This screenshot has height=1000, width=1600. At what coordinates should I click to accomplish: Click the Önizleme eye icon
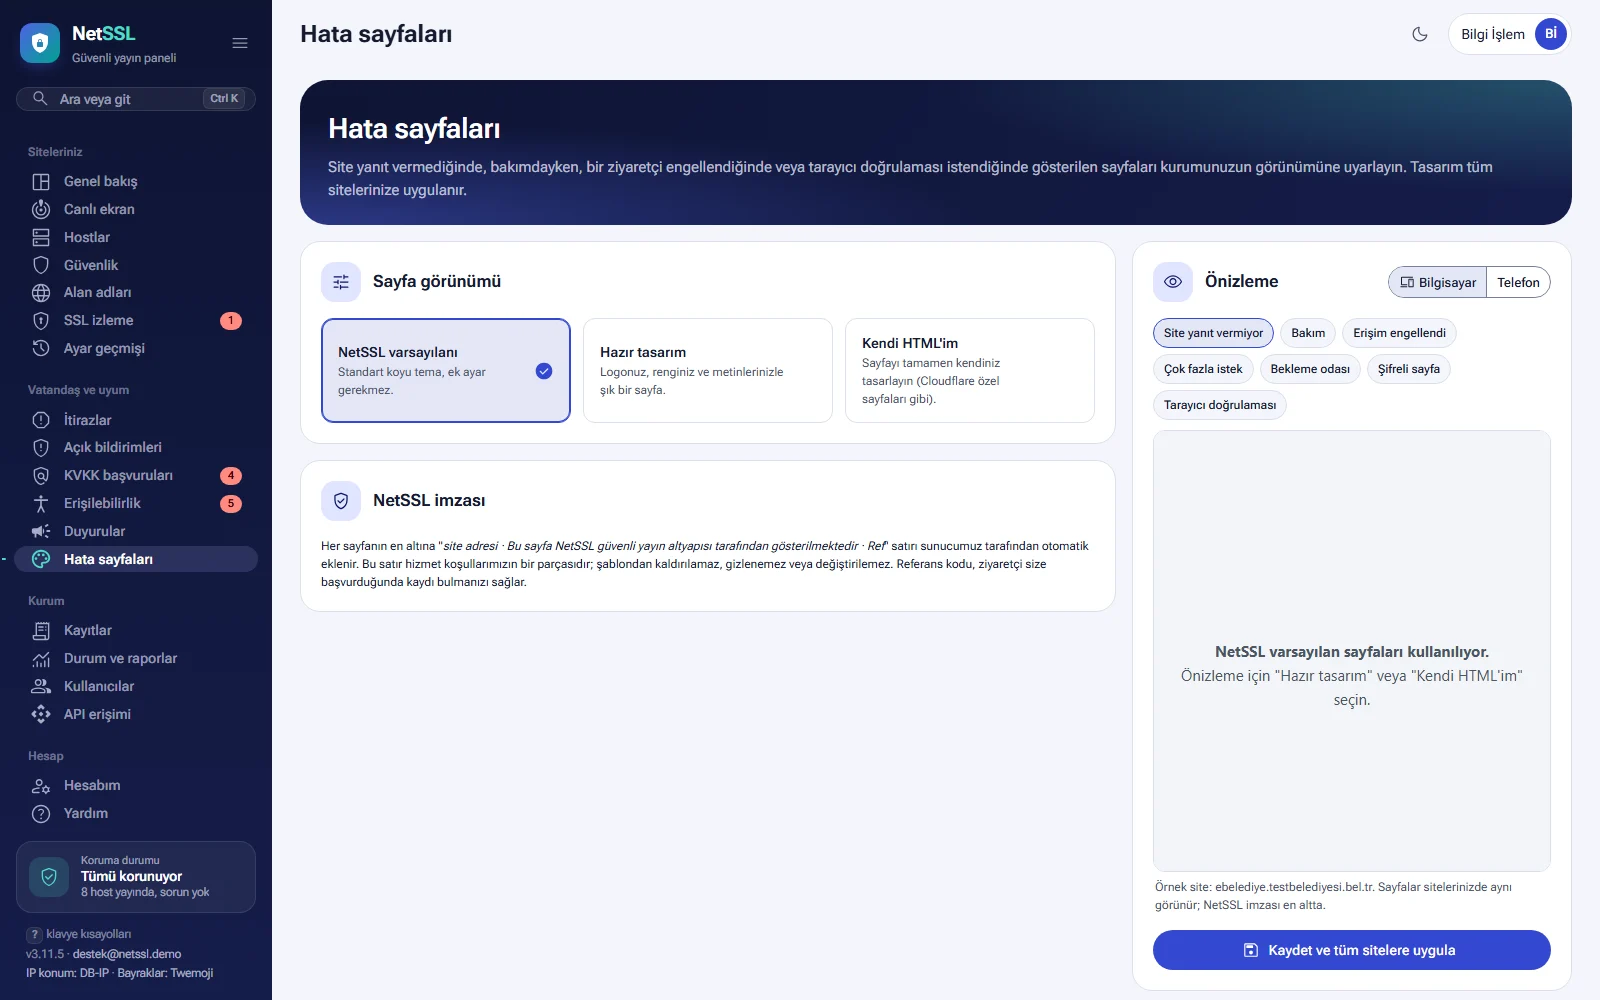pyautogui.click(x=1173, y=282)
